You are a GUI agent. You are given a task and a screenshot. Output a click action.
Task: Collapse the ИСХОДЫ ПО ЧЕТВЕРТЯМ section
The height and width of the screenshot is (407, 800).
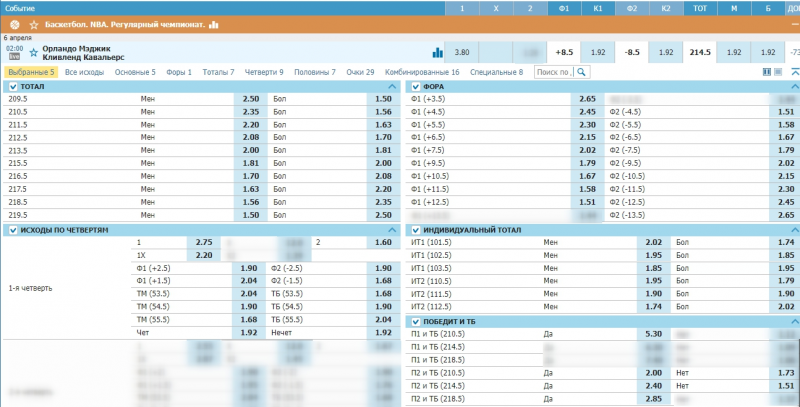[x=12, y=230]
